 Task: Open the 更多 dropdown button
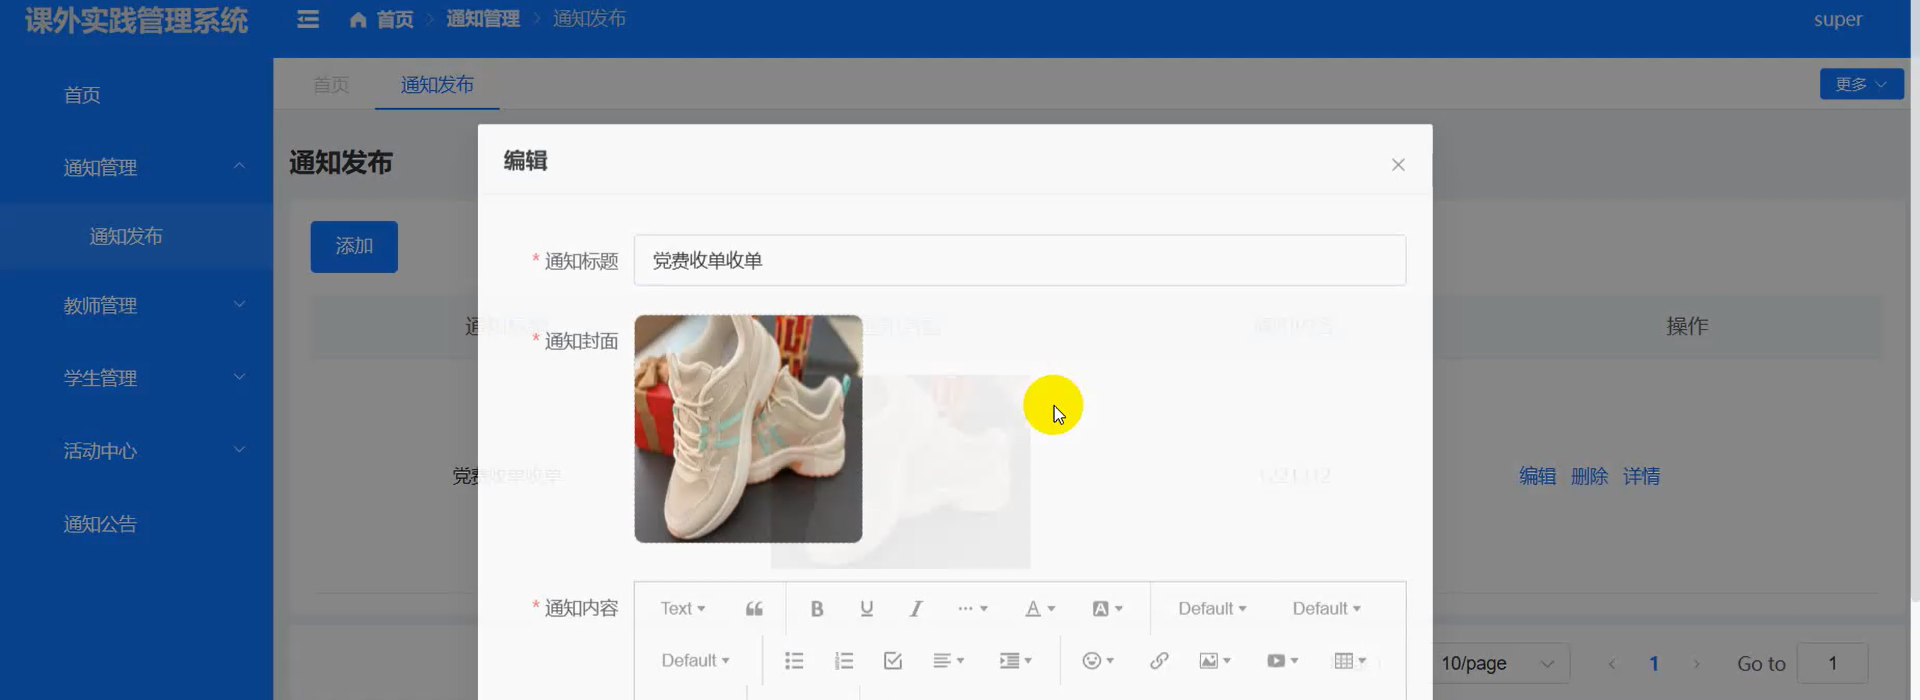(1860, 84)
